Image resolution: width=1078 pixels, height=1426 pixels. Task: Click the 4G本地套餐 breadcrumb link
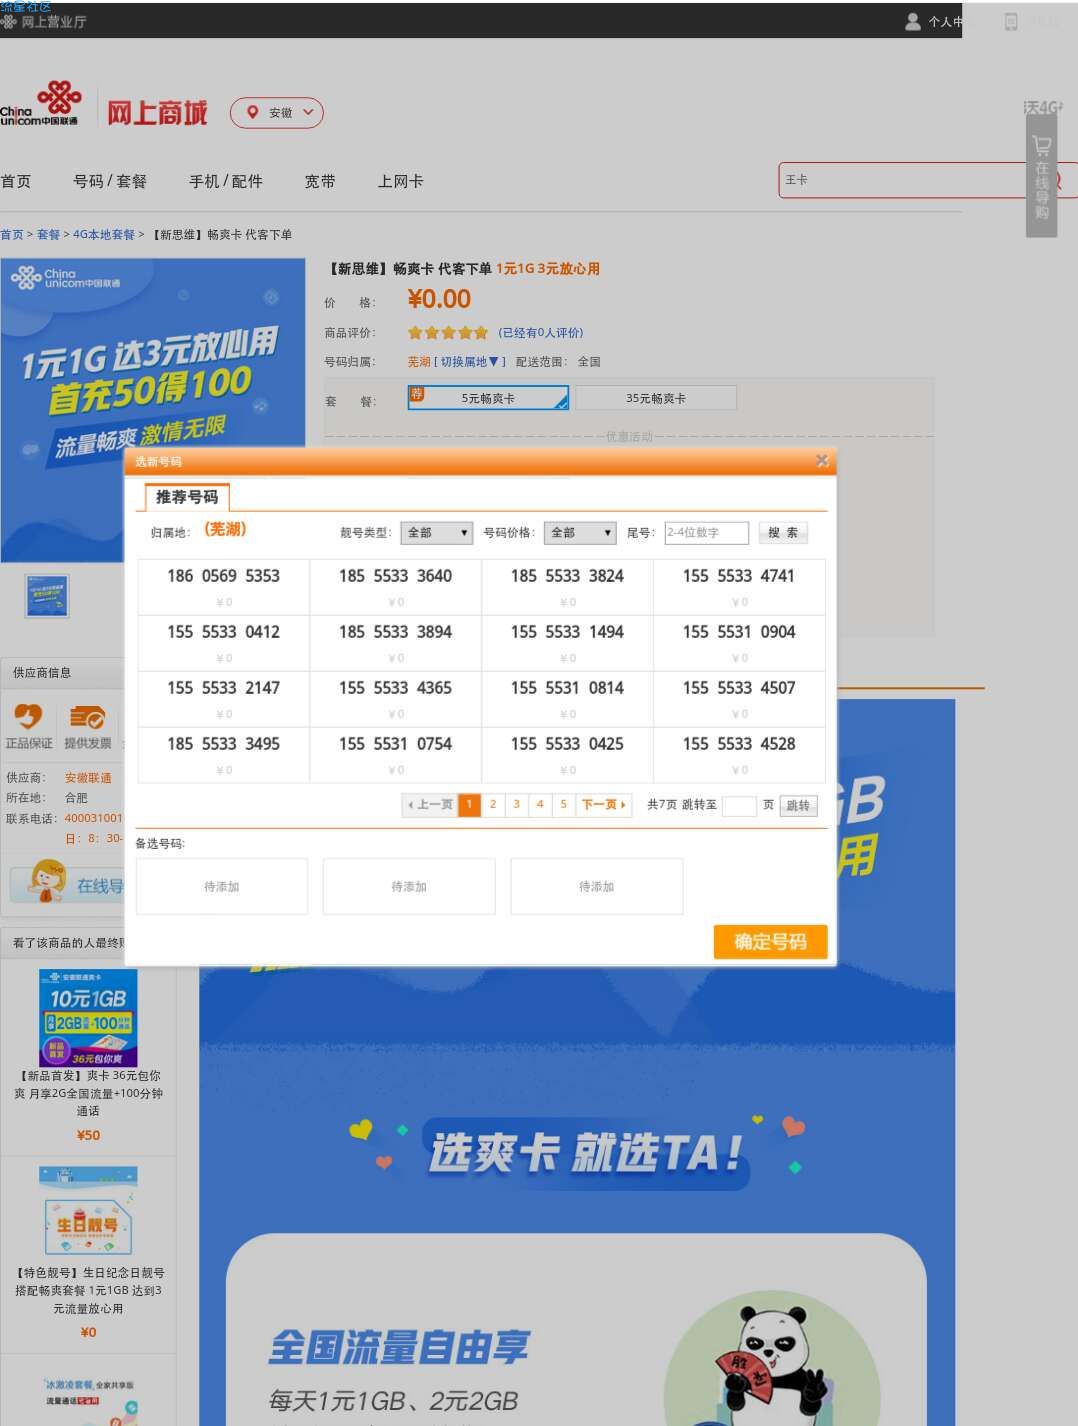pos(103,235)
